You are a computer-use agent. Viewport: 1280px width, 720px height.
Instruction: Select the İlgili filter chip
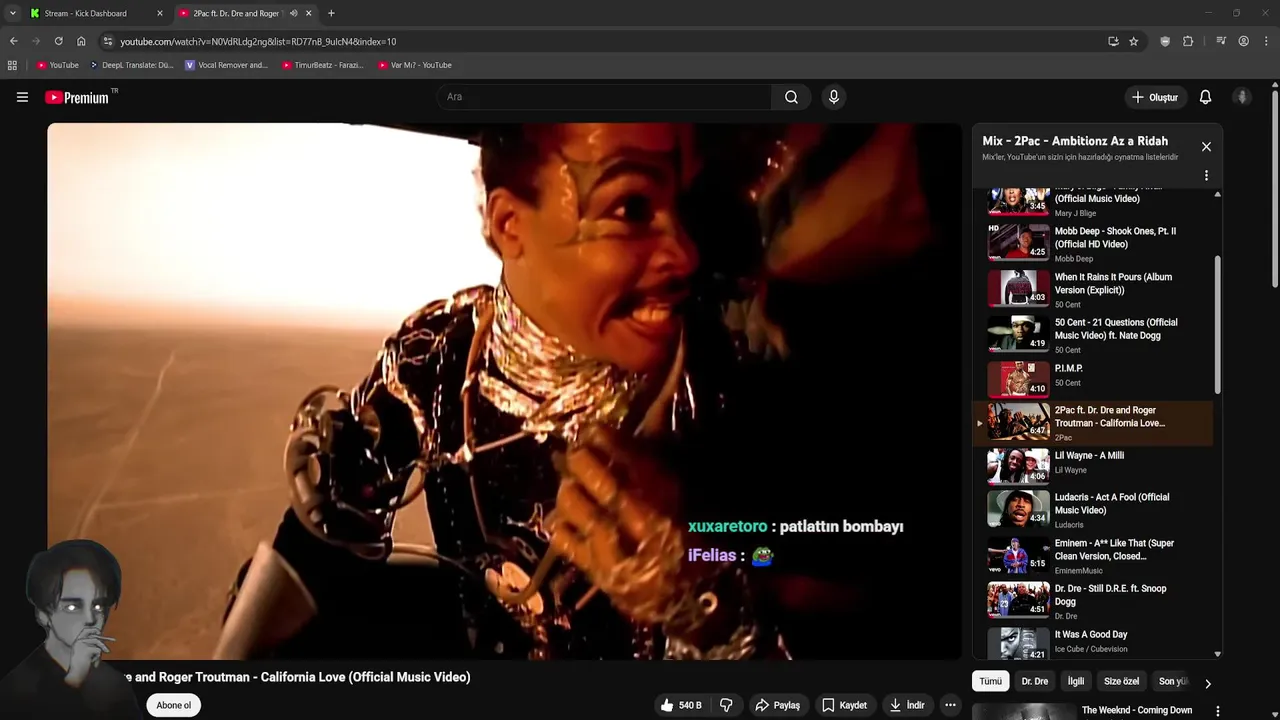[x=1076, y=681]
